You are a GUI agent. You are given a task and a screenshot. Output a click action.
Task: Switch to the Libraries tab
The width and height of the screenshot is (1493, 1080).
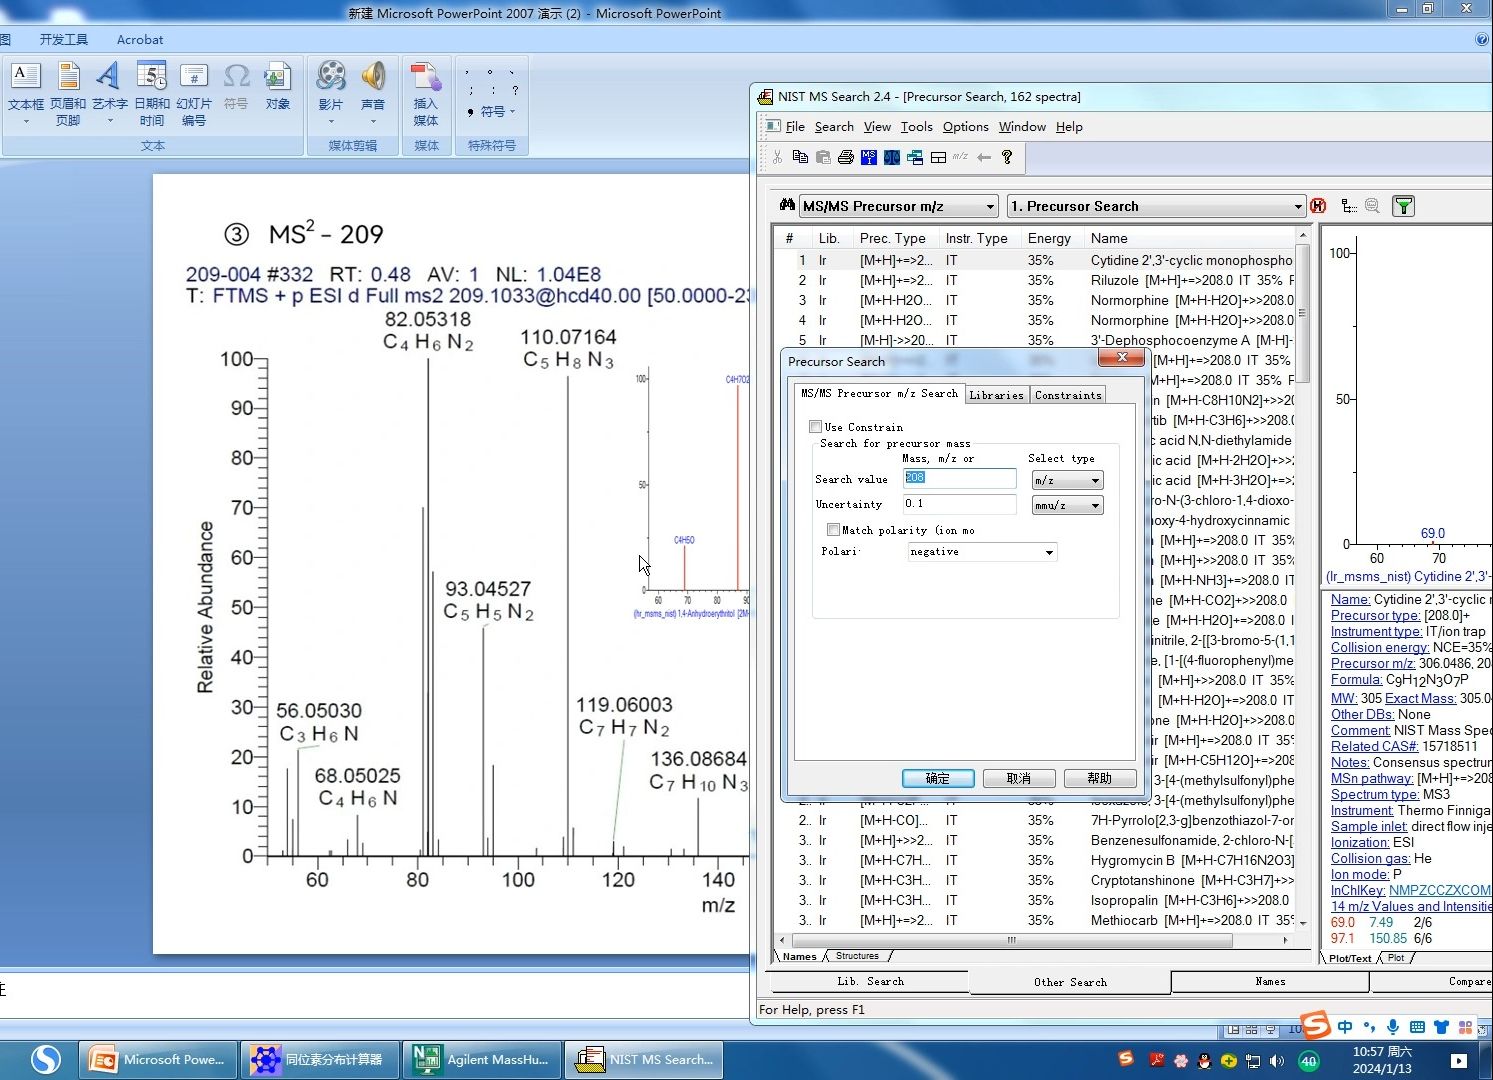pyautogui.click(x=997, y=395)
